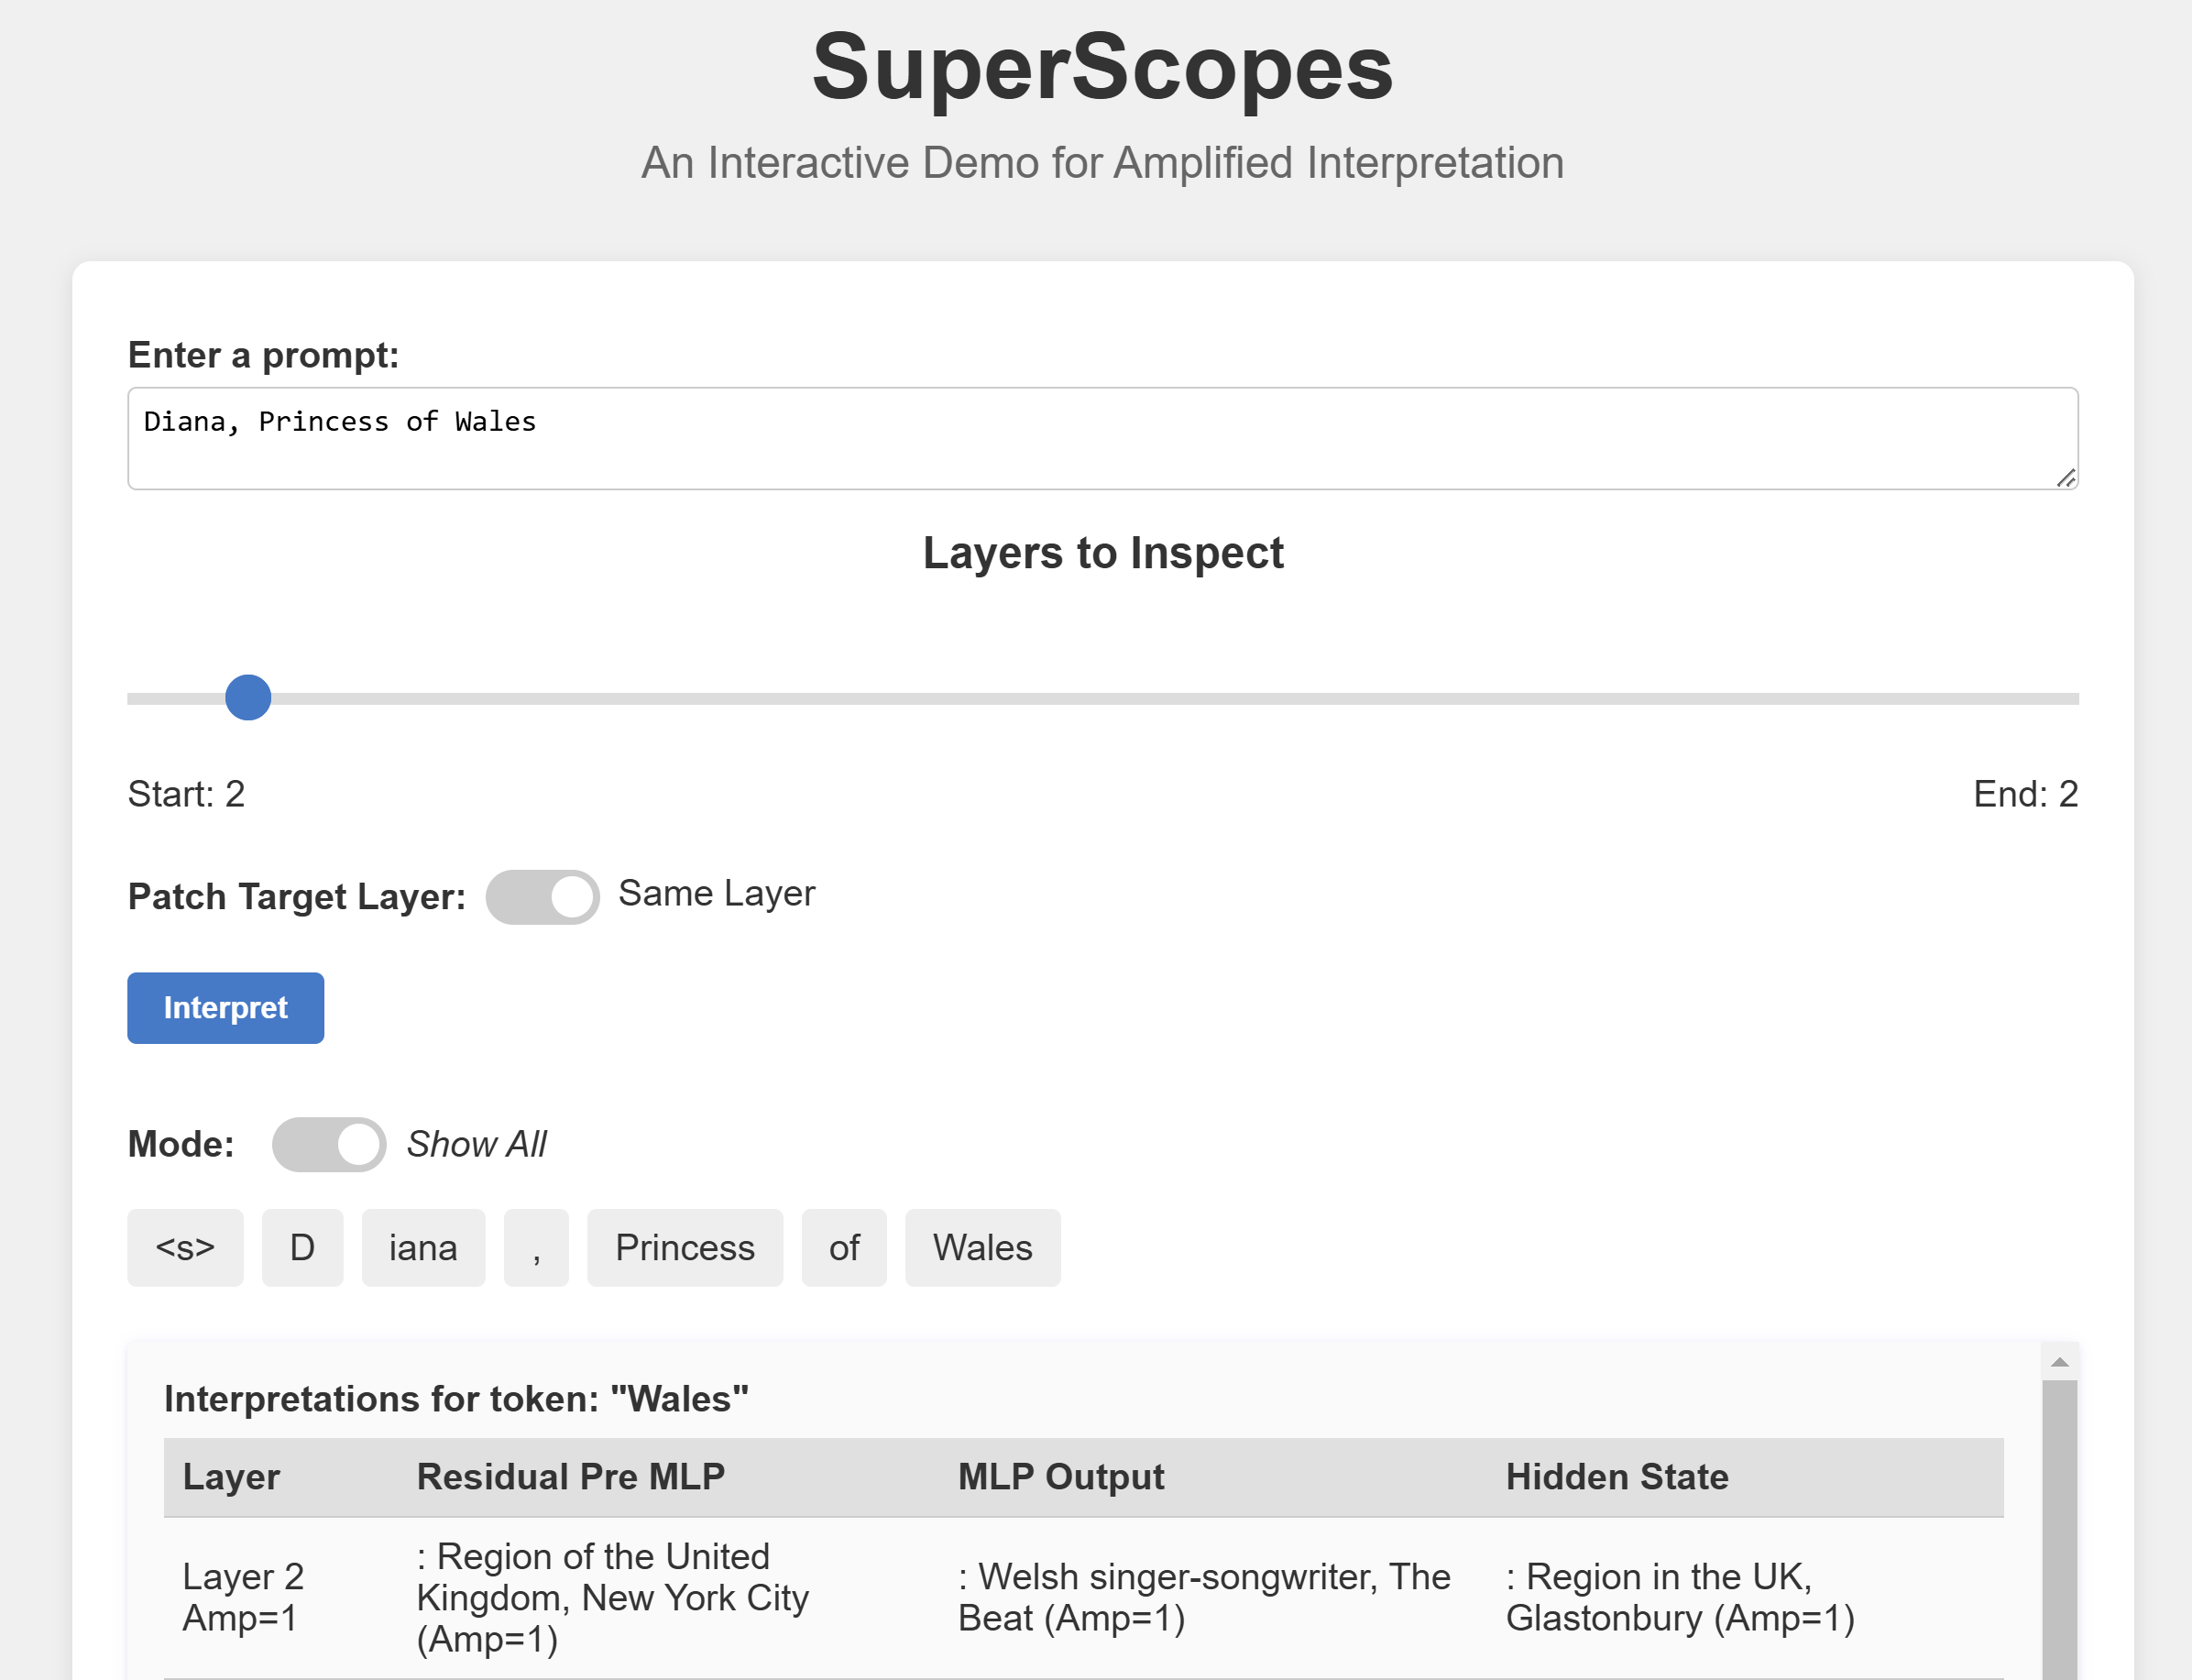This screenshot has height=1680, width=2192.
Task: Click the Hidden State column header
Action: (1617, 1477)
